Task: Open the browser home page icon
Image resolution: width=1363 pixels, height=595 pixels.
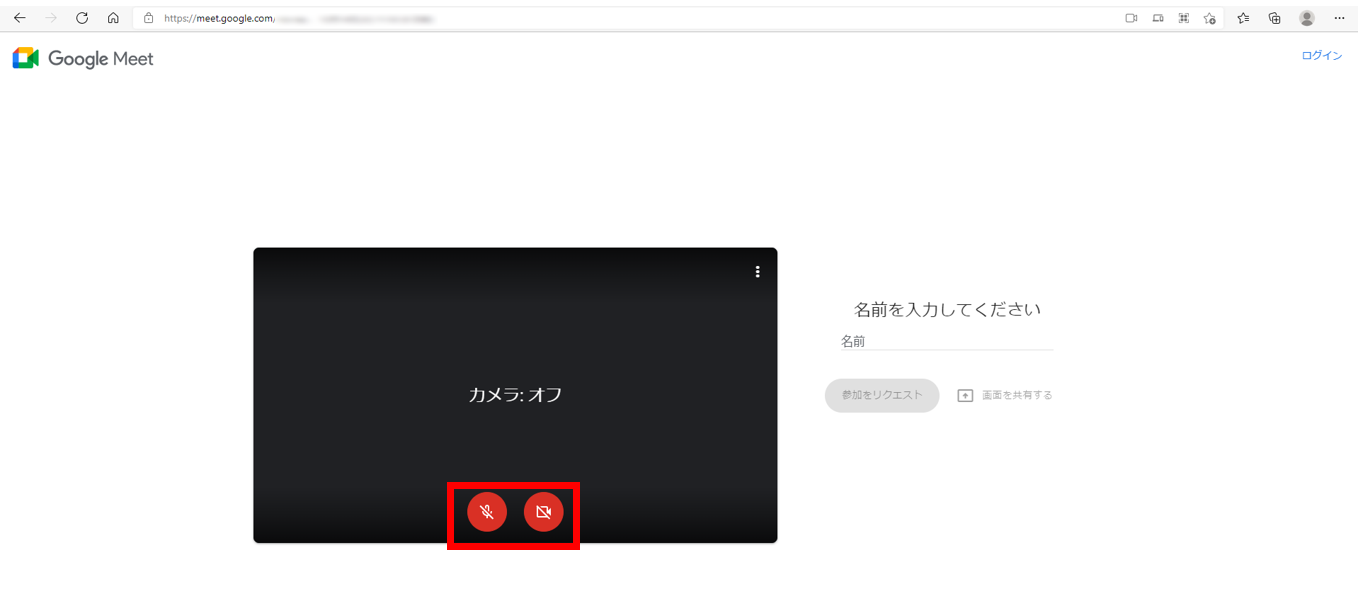Action: [x=113, y=18]
